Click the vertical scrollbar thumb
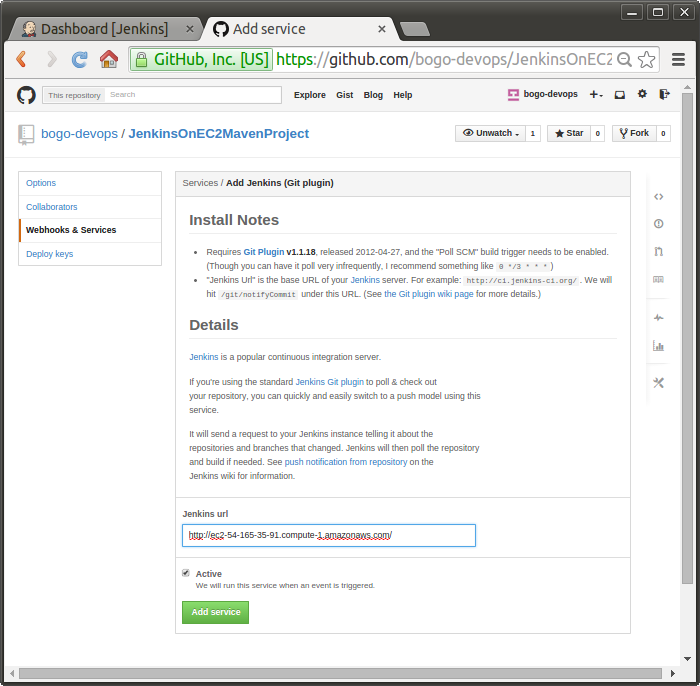The width and height of the screenshot is (700, 686). point(687,338)
